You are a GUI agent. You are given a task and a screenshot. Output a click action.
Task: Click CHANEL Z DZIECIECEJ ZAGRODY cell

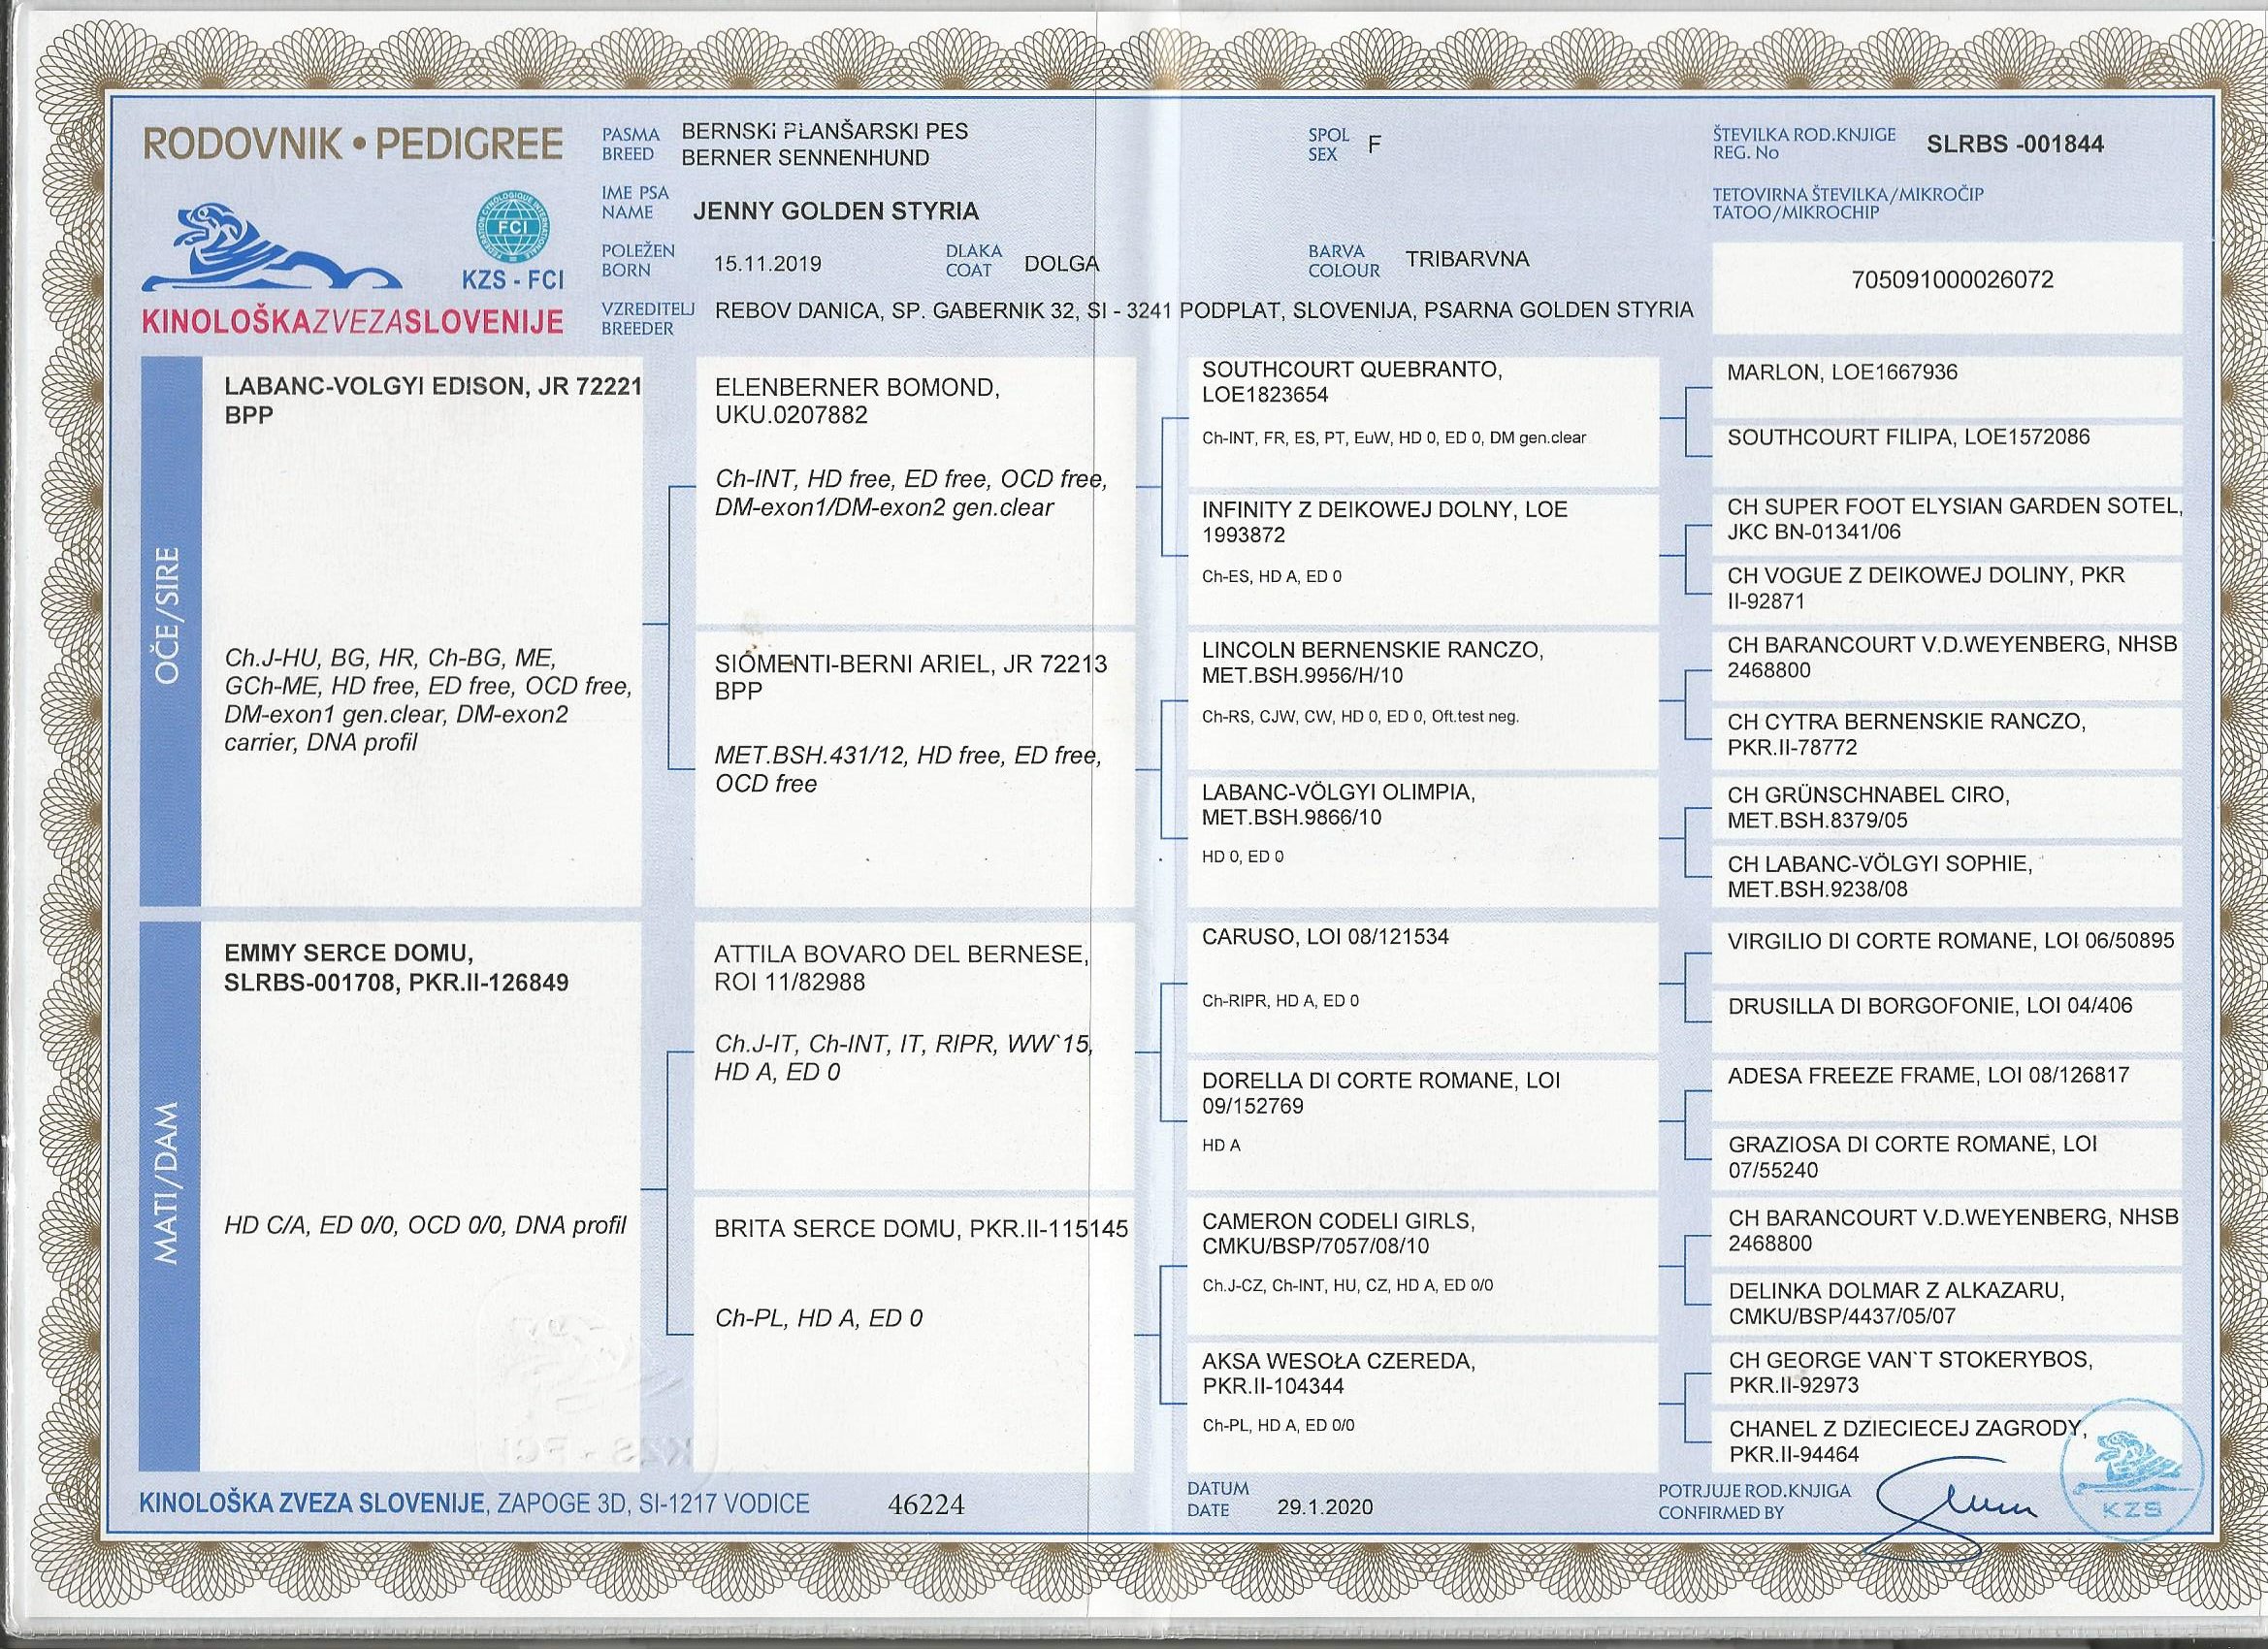[x=1947, y=1441]
